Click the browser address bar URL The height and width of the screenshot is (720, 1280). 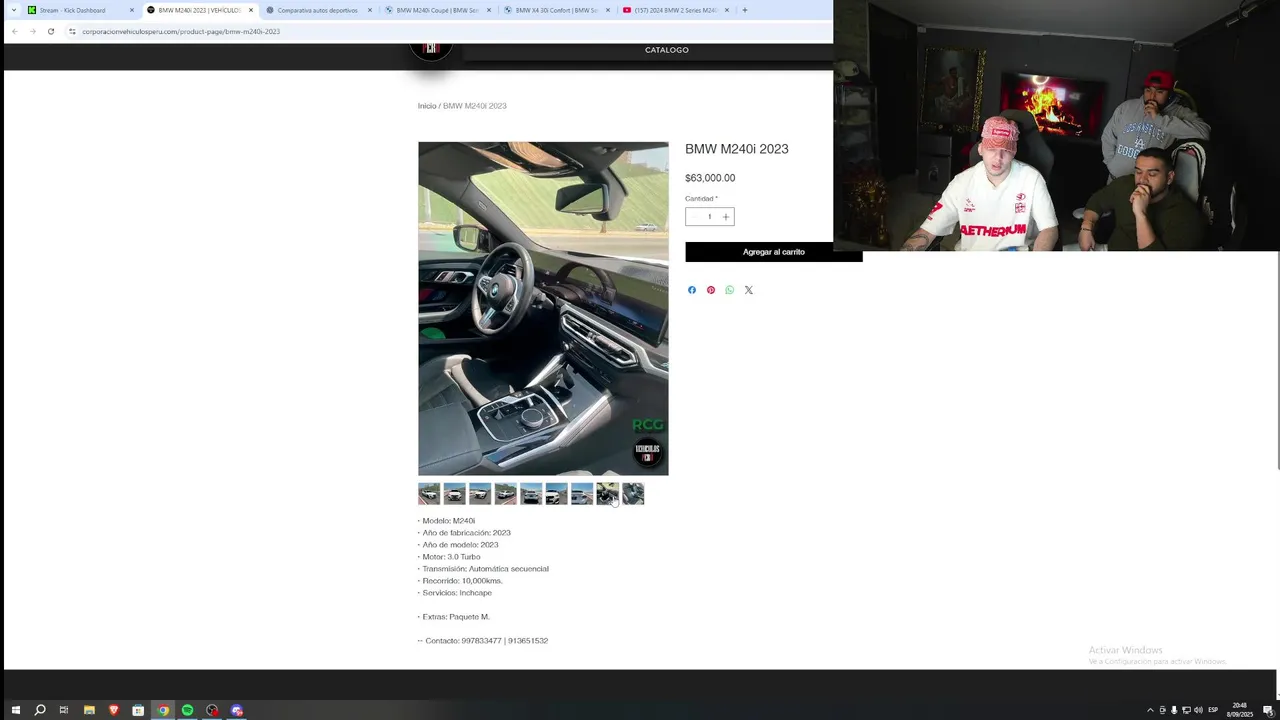click(x=181, y=31)
